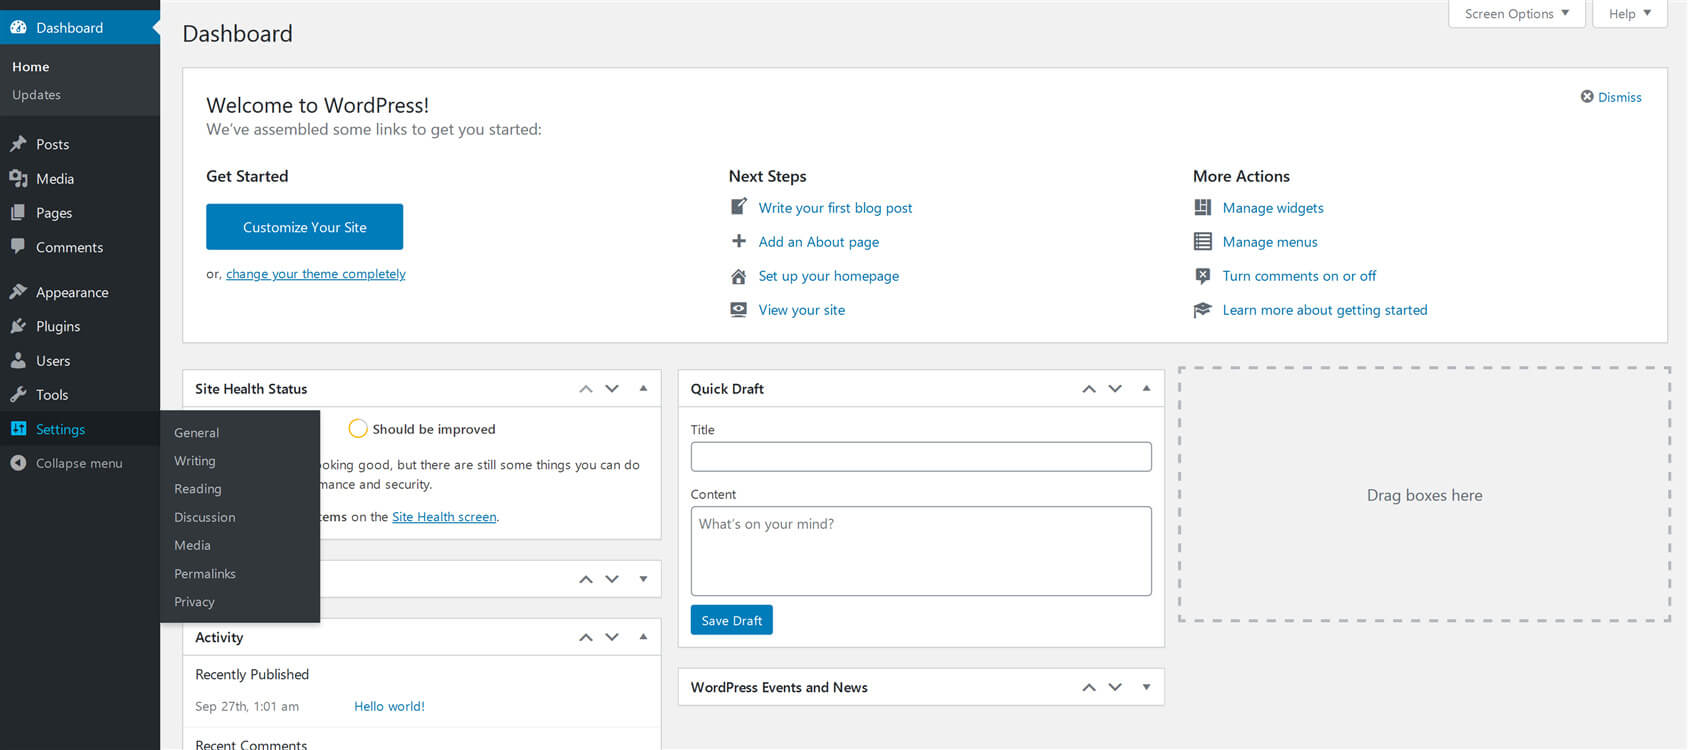Focus the What's on your mind content box
Image resolution: width=1688 pixels, height=750 pixels.
coord(921,551)
